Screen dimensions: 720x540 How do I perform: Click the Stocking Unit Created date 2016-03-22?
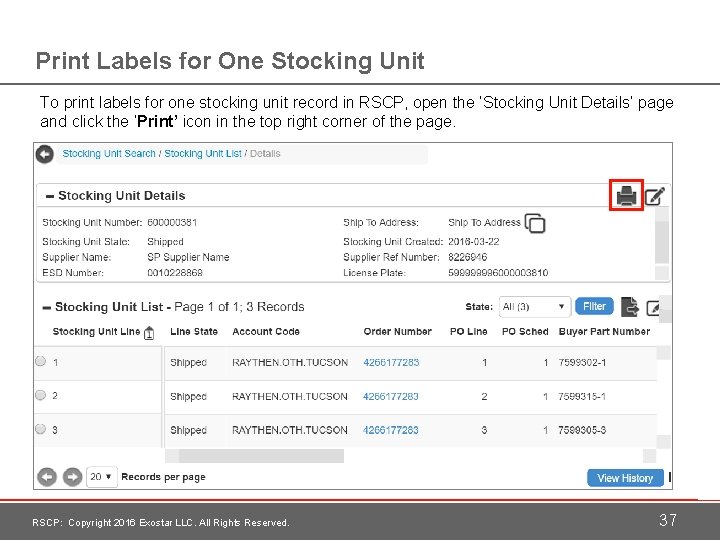(473, 242)
